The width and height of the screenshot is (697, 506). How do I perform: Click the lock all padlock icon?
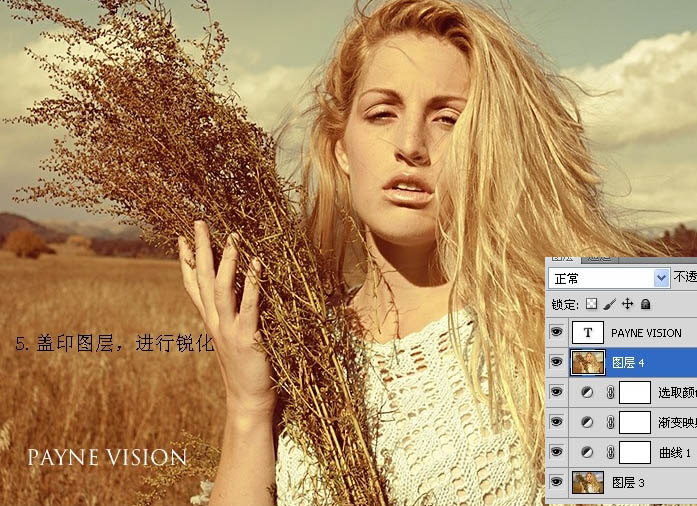pos(645,303)
